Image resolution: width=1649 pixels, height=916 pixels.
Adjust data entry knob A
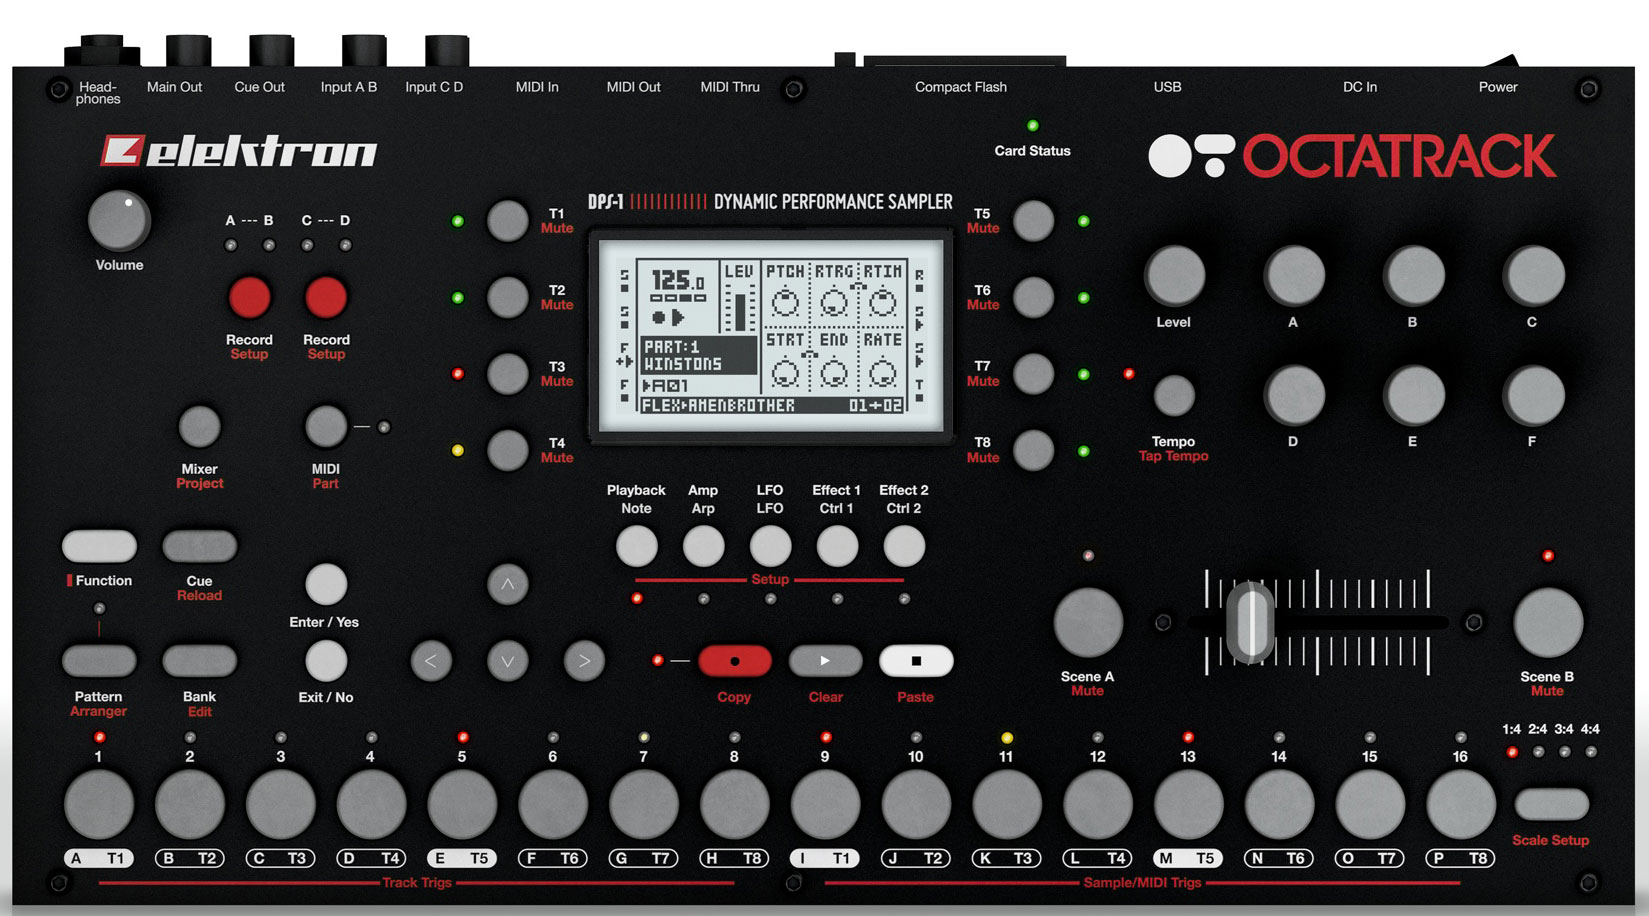1294,275
